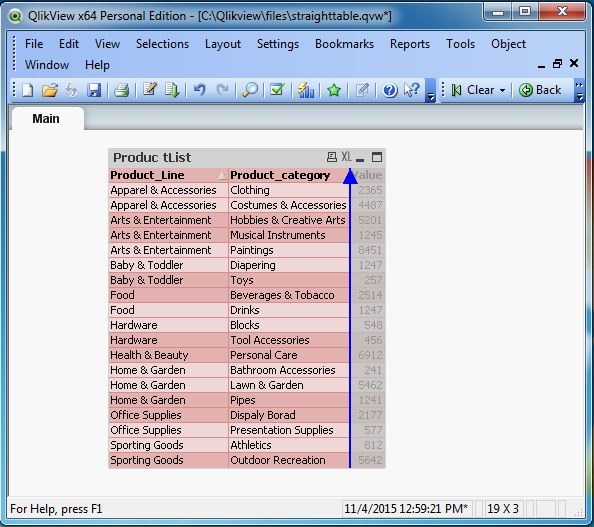Image resolution: width=594 pixels, height=527 pixels.
Task: Expand the Clear button dropdown arrow
Action: 502,91
